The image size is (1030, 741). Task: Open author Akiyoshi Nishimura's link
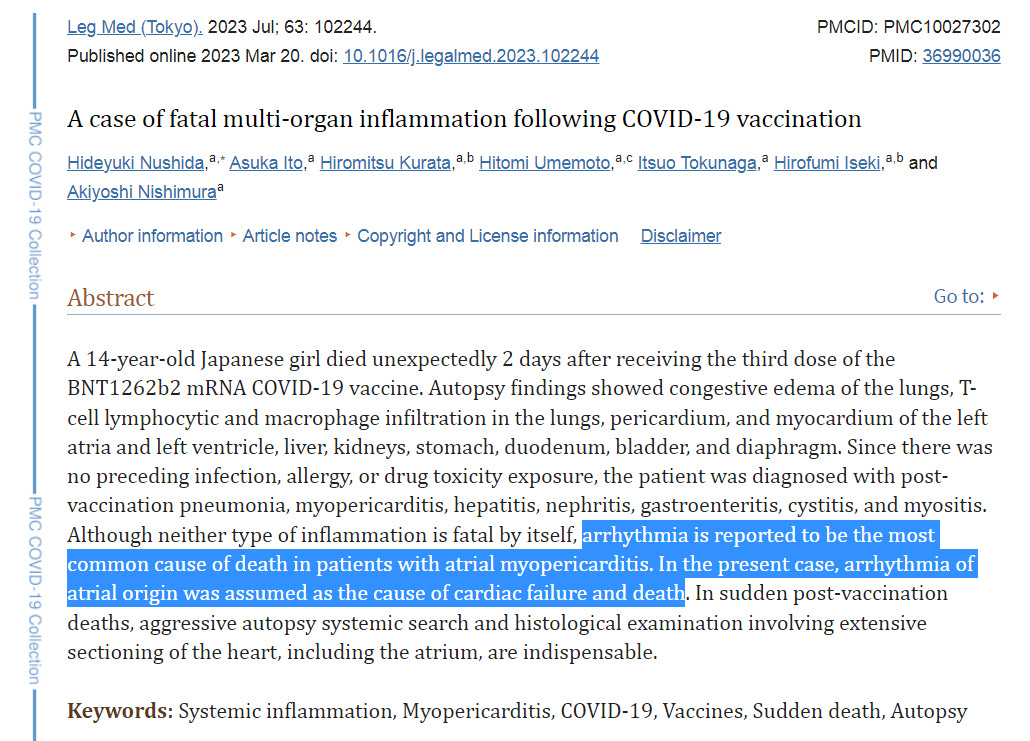click(141, 192)
